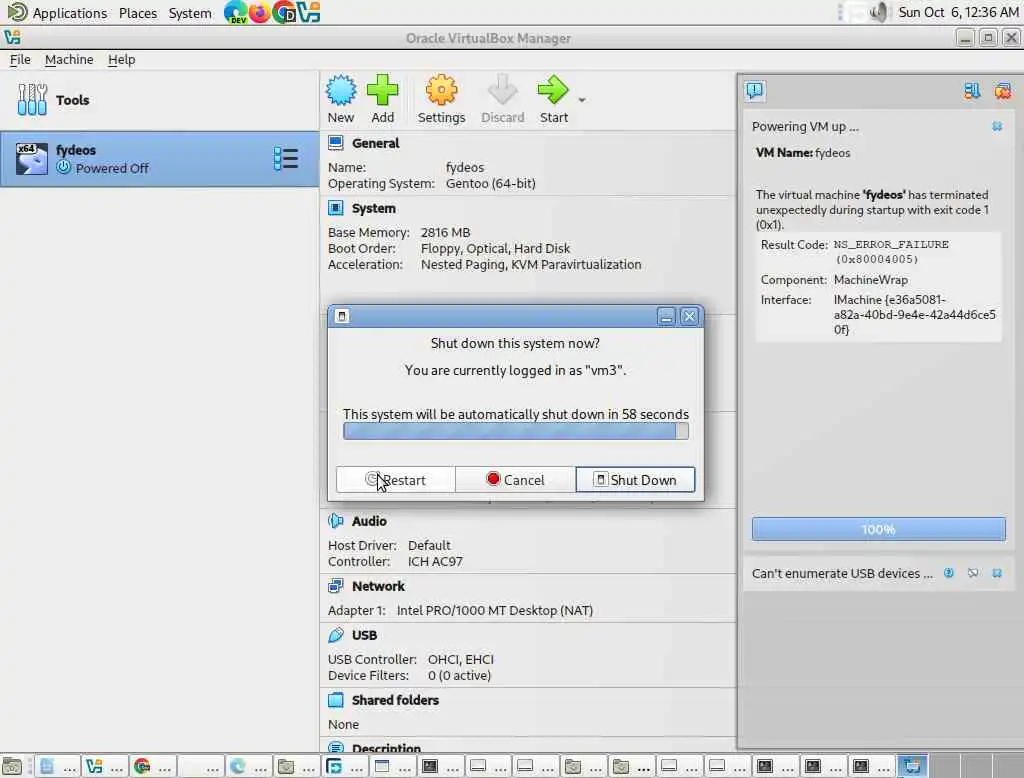Switch to VirtualBox taskbar entry
The width and height of the screenshot is (1024, 778).
(x=104, y=766)
